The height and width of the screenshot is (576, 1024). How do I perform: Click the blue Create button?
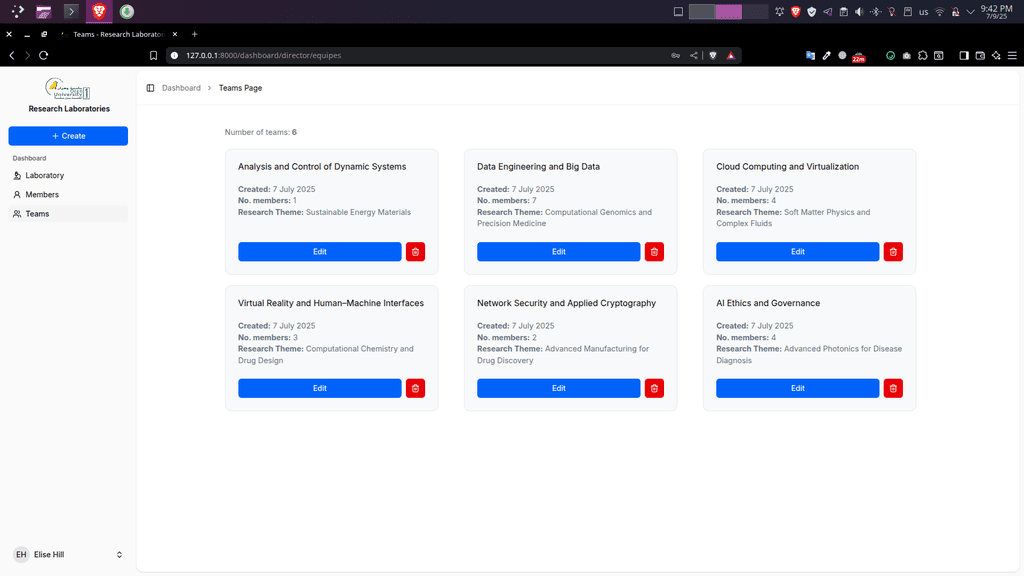coord(68,136)
